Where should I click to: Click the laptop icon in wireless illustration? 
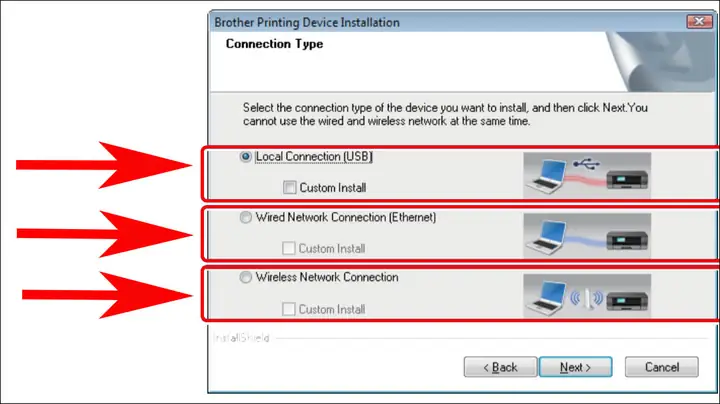coord(546,298)
